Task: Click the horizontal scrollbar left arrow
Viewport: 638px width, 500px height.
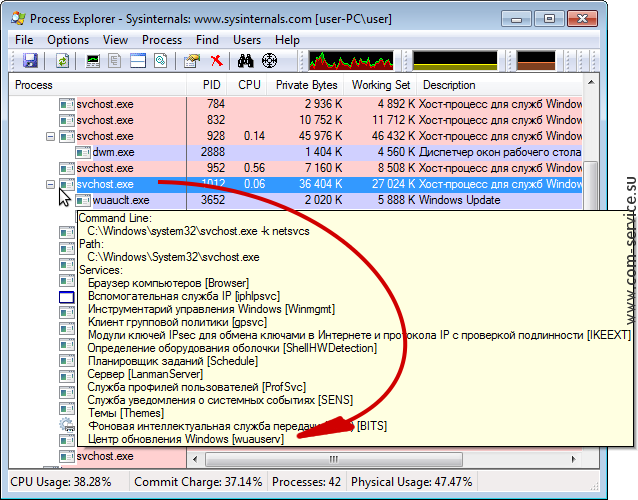Action: [195, 459]
